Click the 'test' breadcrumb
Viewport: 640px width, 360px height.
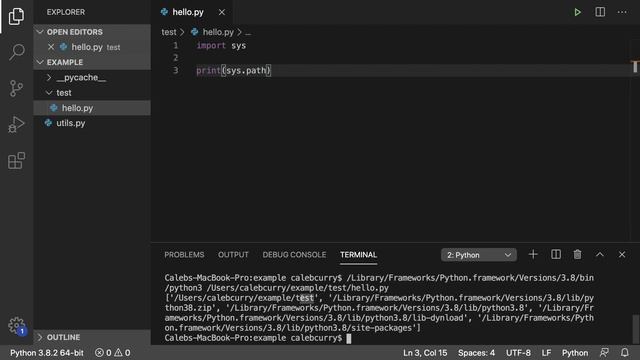169,32
